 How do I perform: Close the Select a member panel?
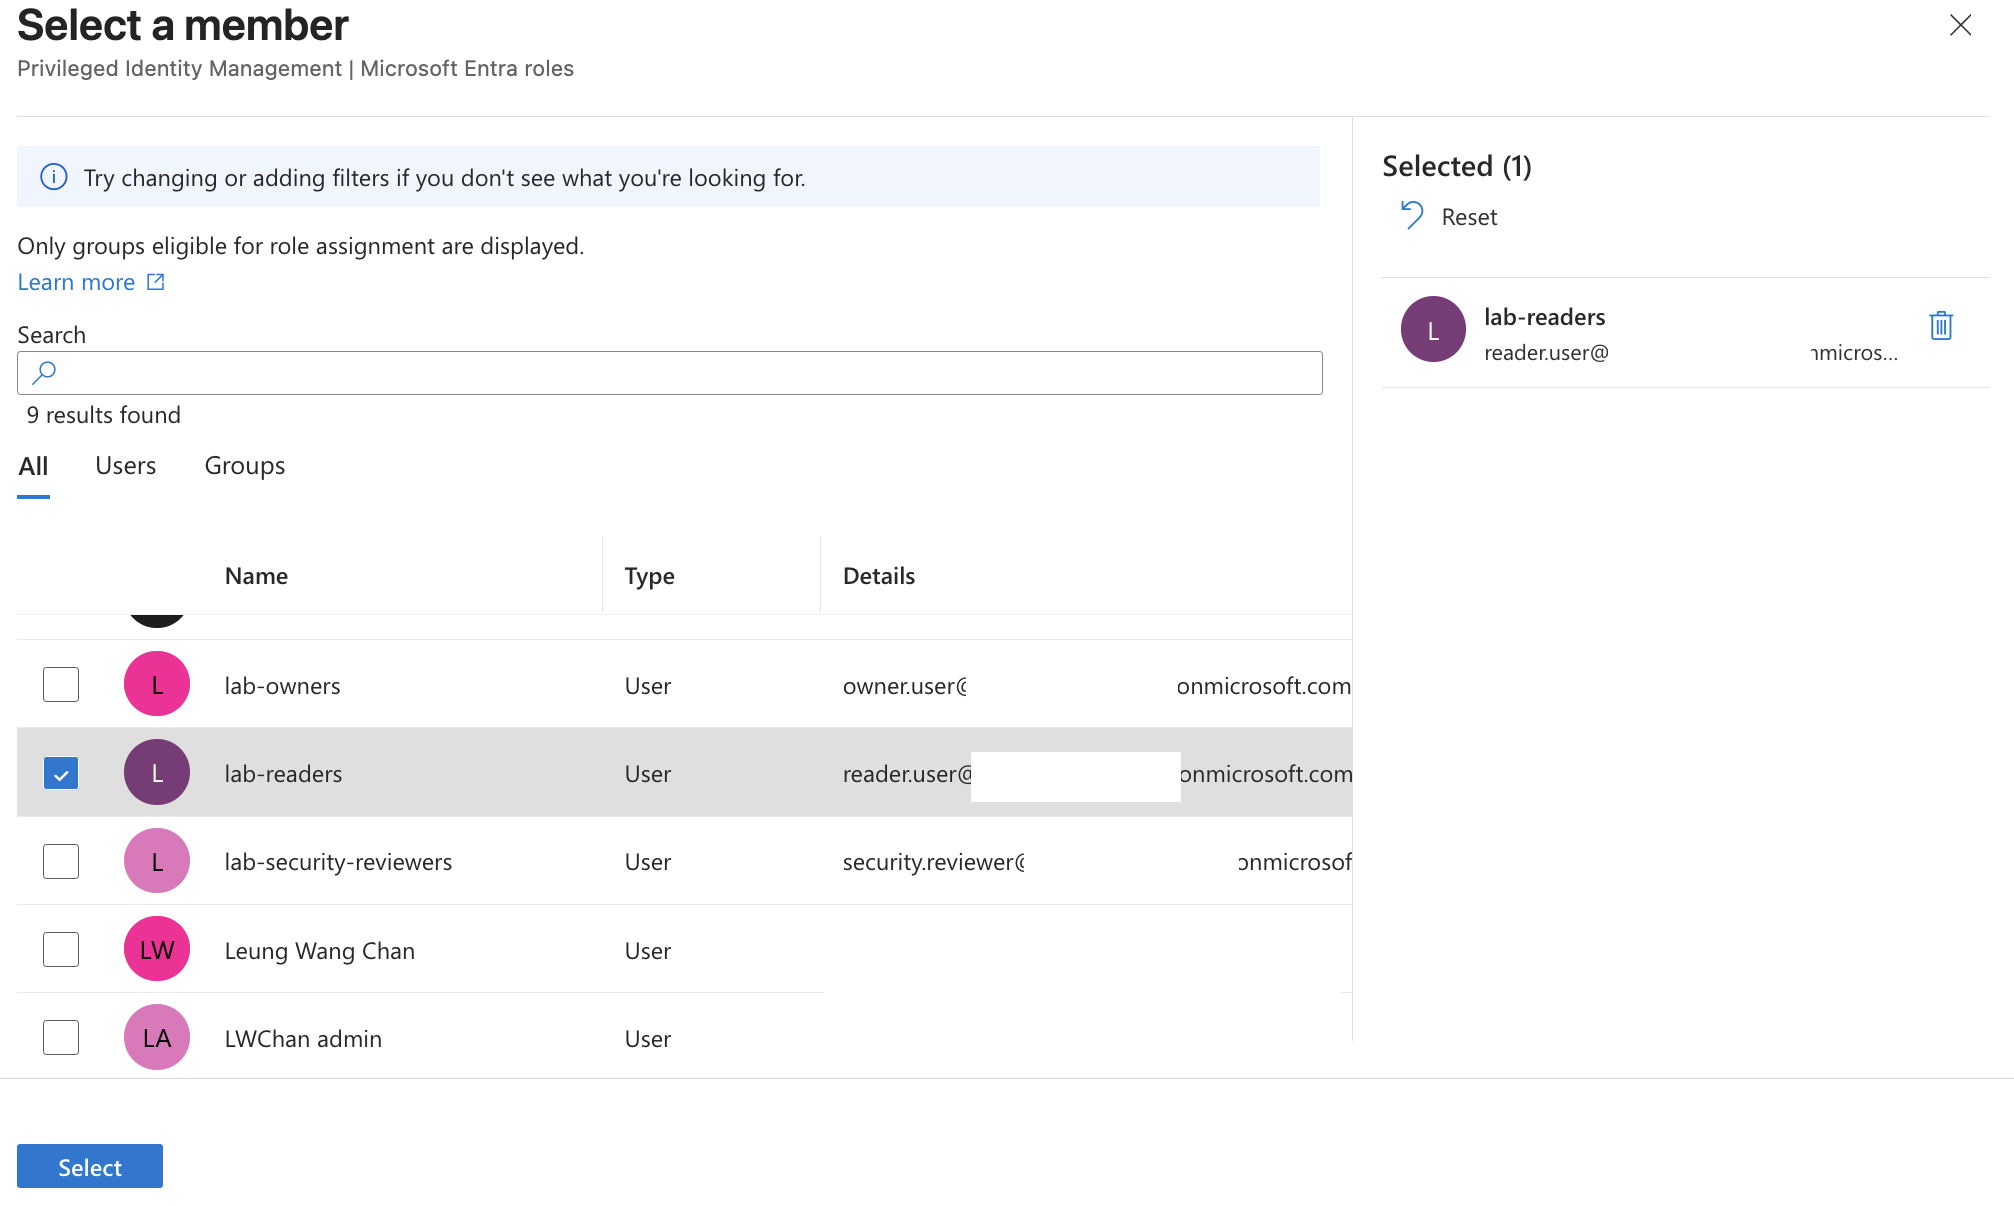1960,25
